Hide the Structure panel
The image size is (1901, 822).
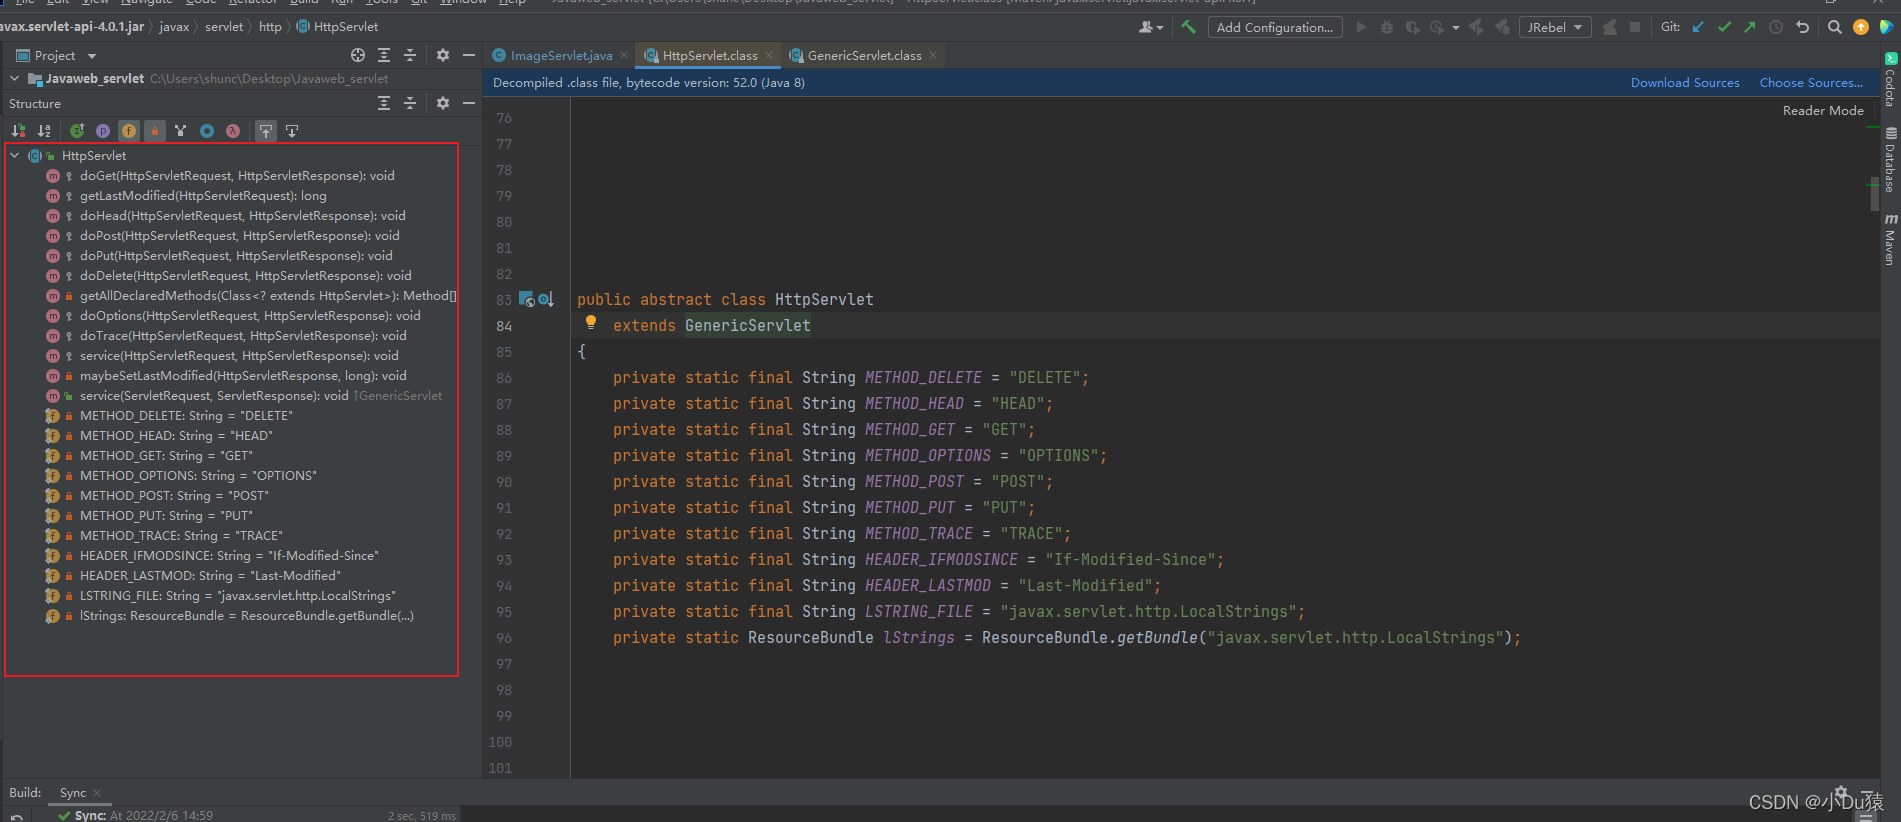[x=468, y=103]
